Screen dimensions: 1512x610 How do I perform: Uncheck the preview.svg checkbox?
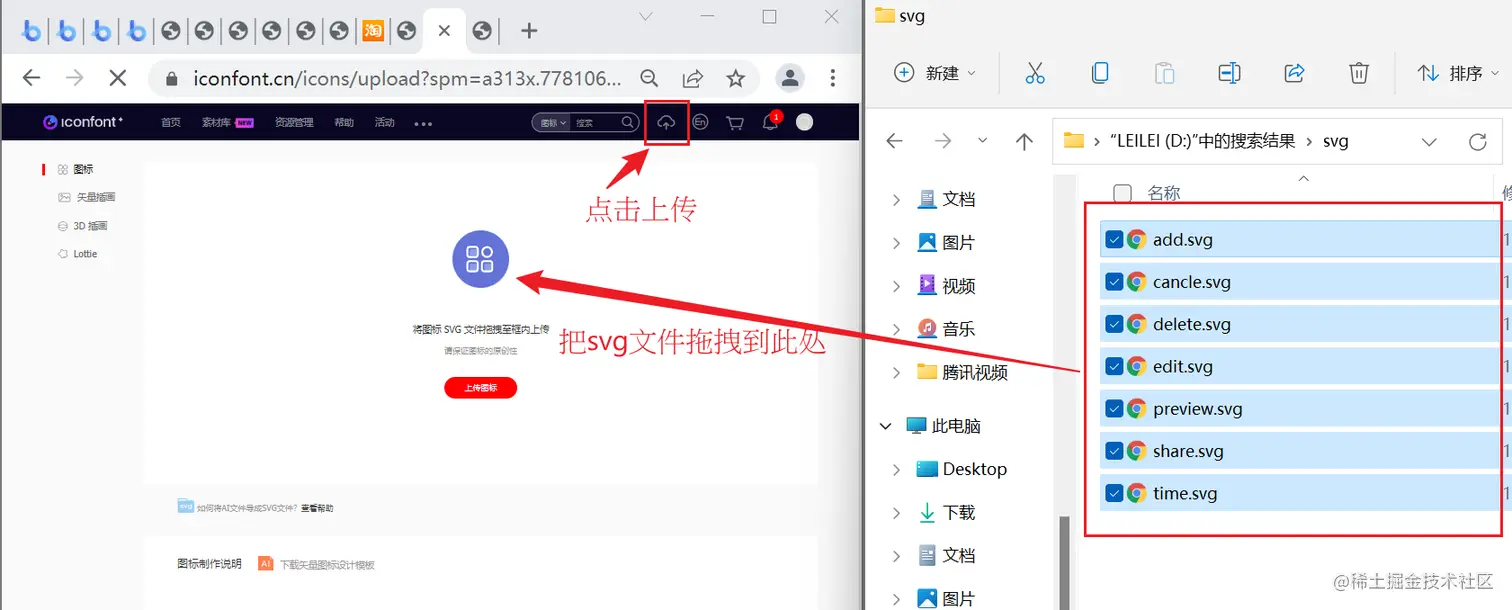coord(1114,409)
